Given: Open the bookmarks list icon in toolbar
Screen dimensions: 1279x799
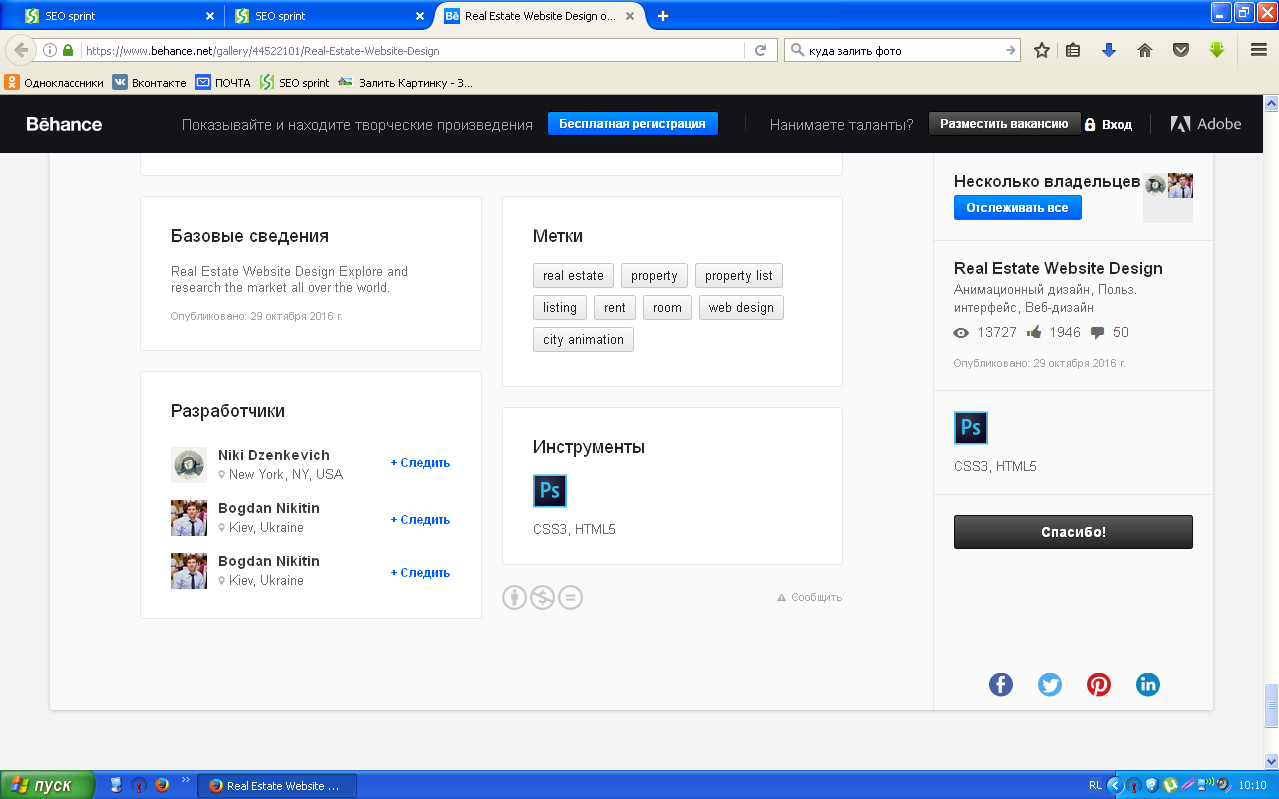Looking at the screenshot, I should [x=1073, y=50].
